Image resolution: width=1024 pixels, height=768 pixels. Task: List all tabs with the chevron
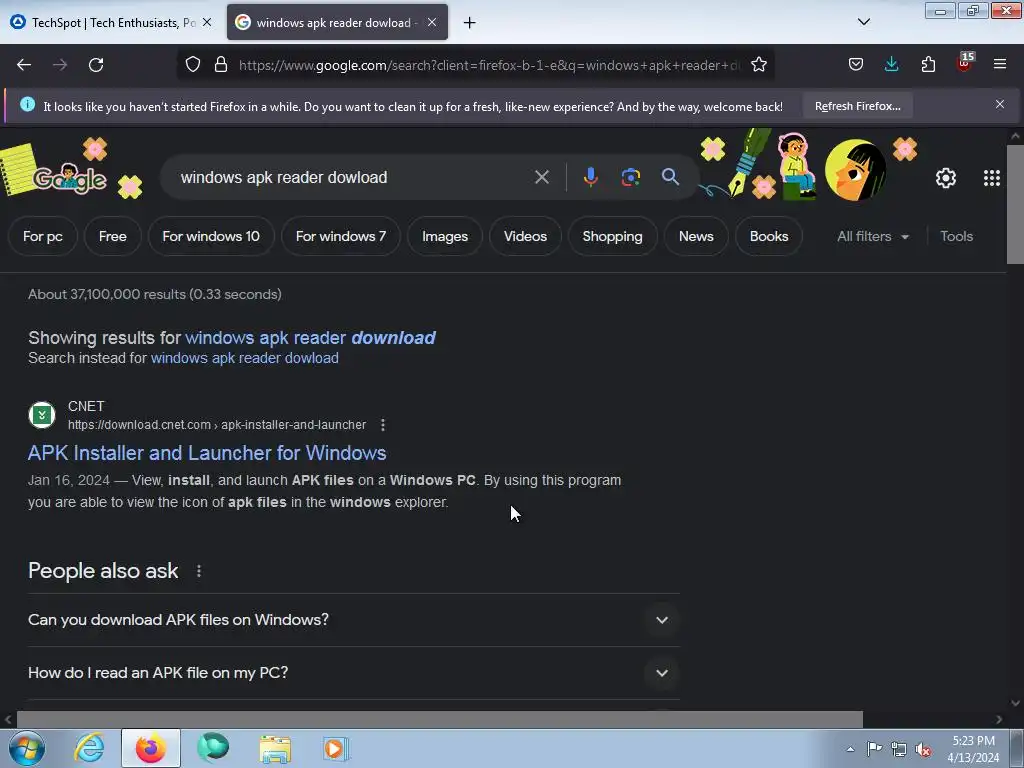click(x=863, y=22)
